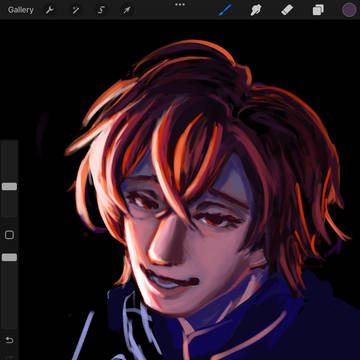Viewport: 360px width, 360px height.
Task: Open the Gallery view
Action: pos(21,10)
